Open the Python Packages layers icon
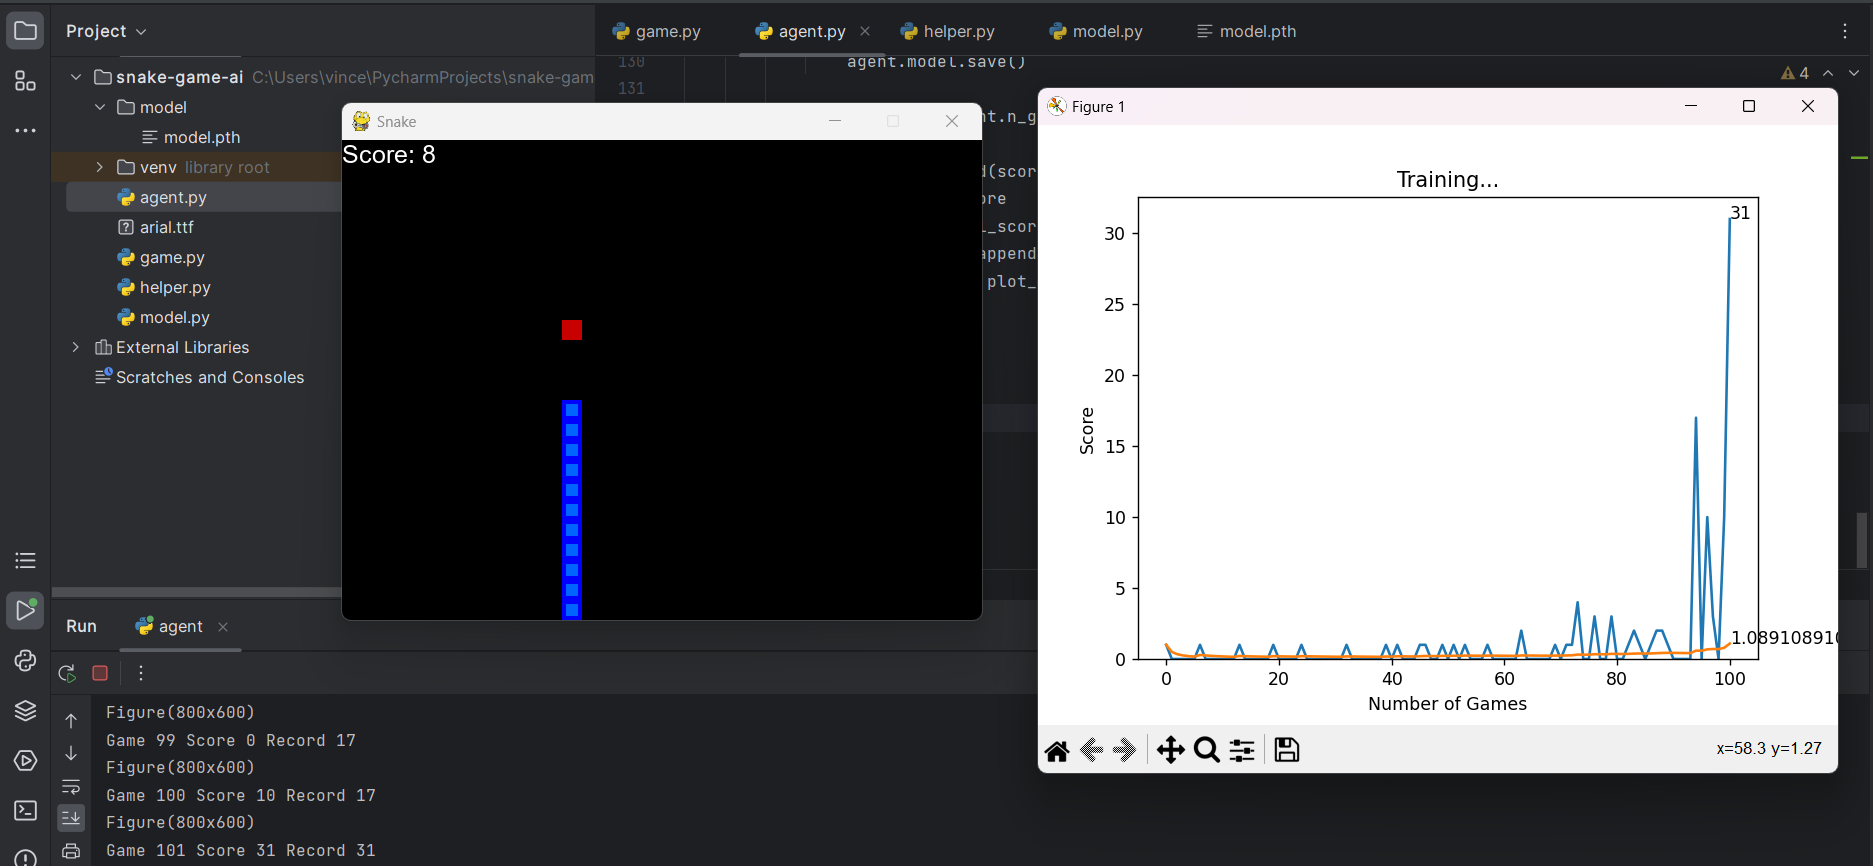Viewport: 1873px width, 866px height. pyautogui.click(x=25, y=711)
